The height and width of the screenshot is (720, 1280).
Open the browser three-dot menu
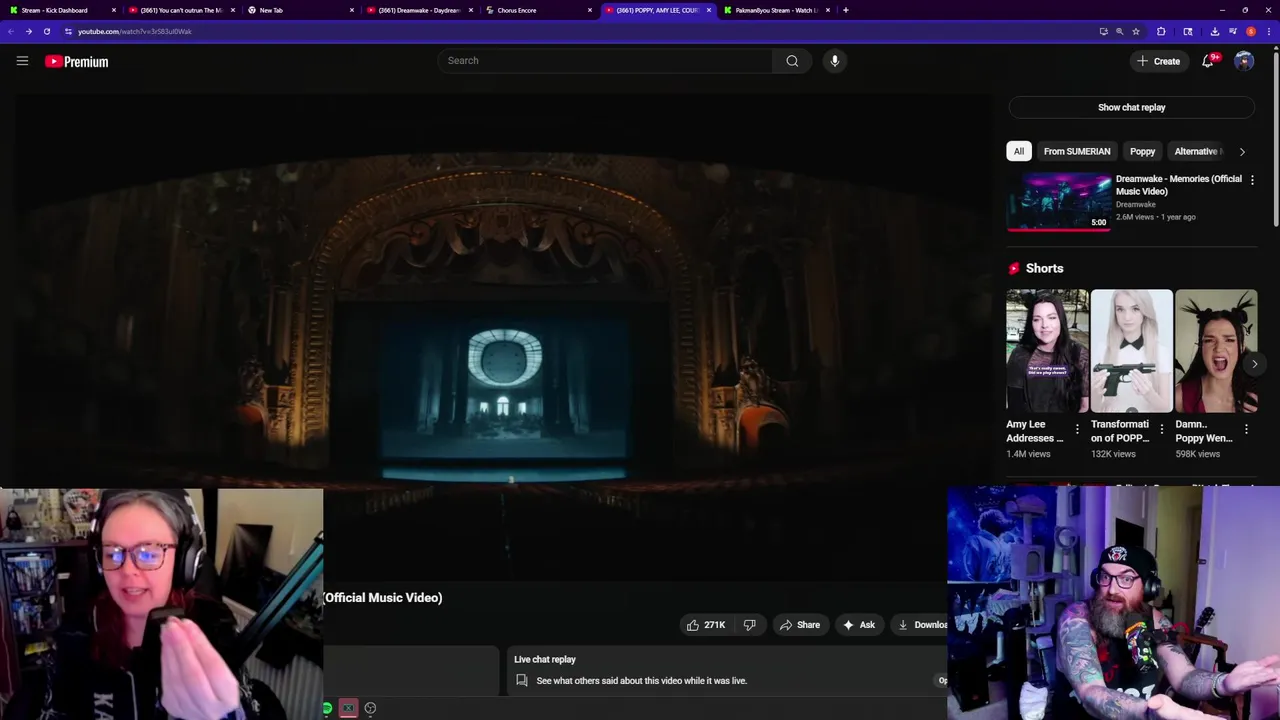[1268, 31]
